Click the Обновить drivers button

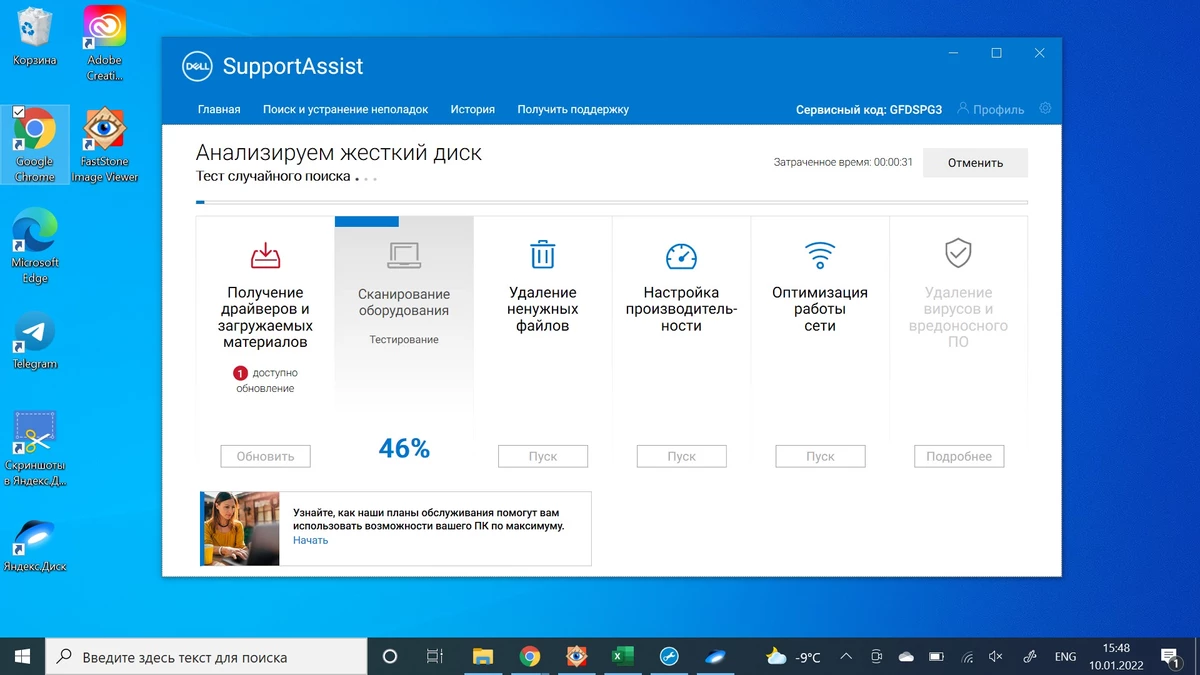pos(265,456)
